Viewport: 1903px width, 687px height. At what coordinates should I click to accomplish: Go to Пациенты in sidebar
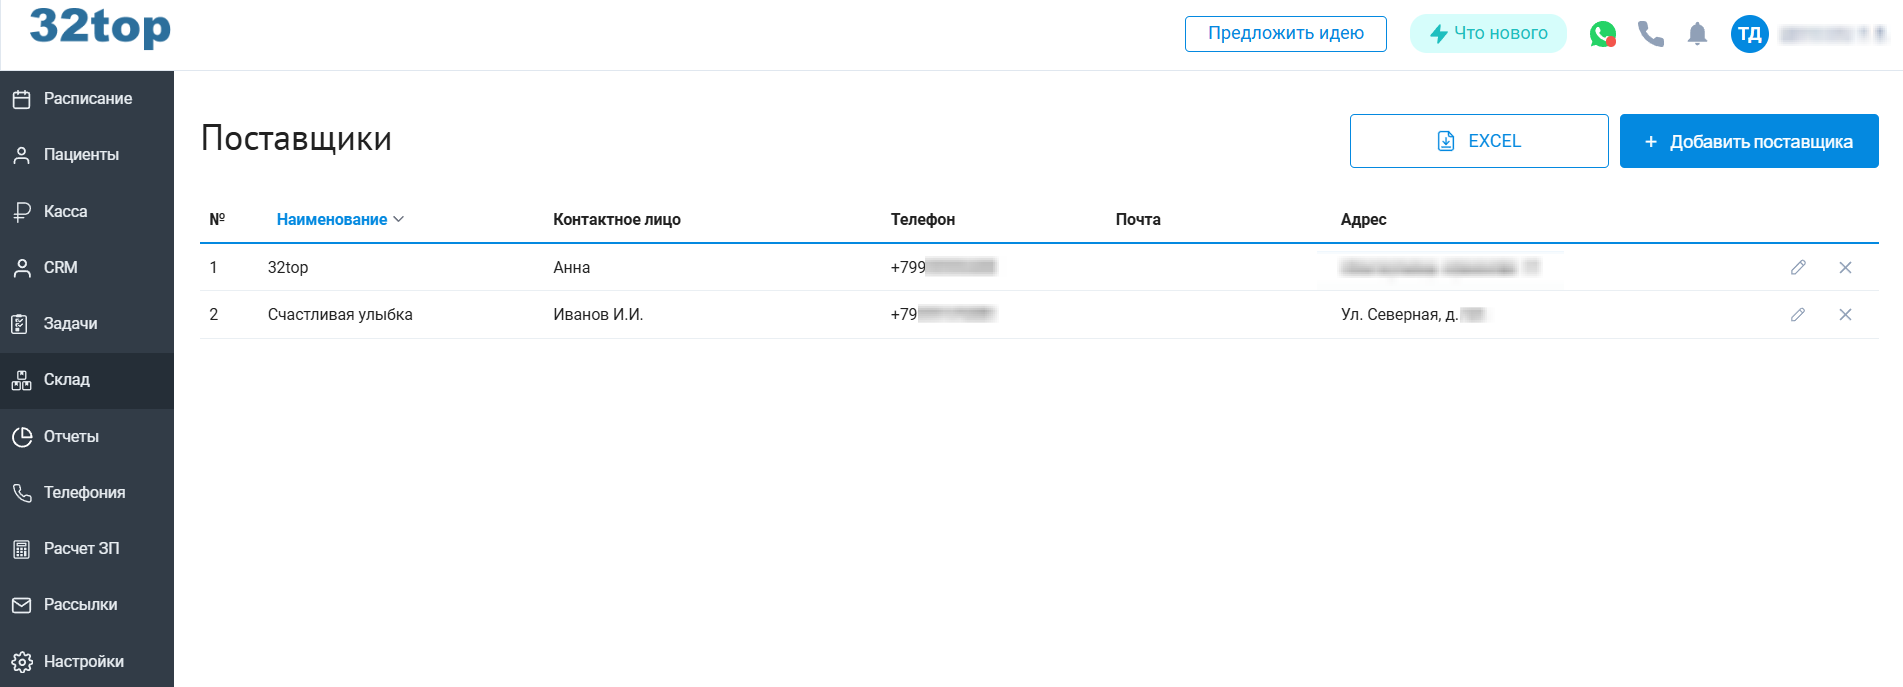click(x=81, y=155)
